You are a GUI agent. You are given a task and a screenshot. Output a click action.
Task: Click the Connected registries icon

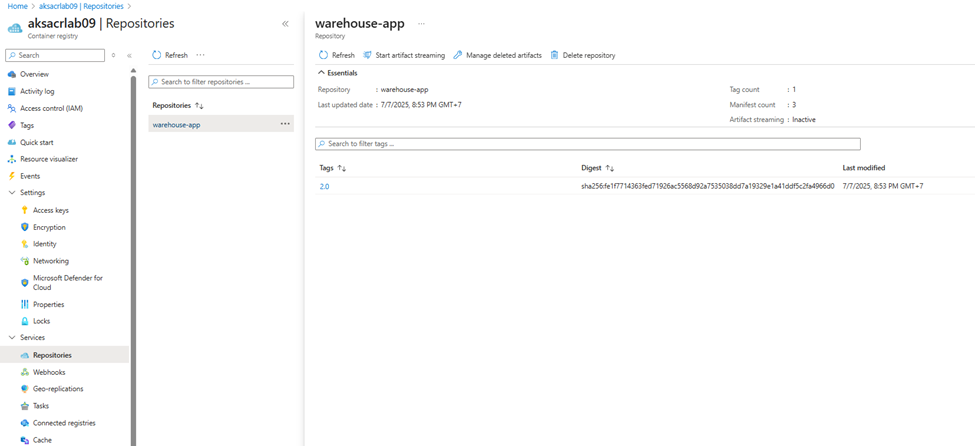(25, 423)
